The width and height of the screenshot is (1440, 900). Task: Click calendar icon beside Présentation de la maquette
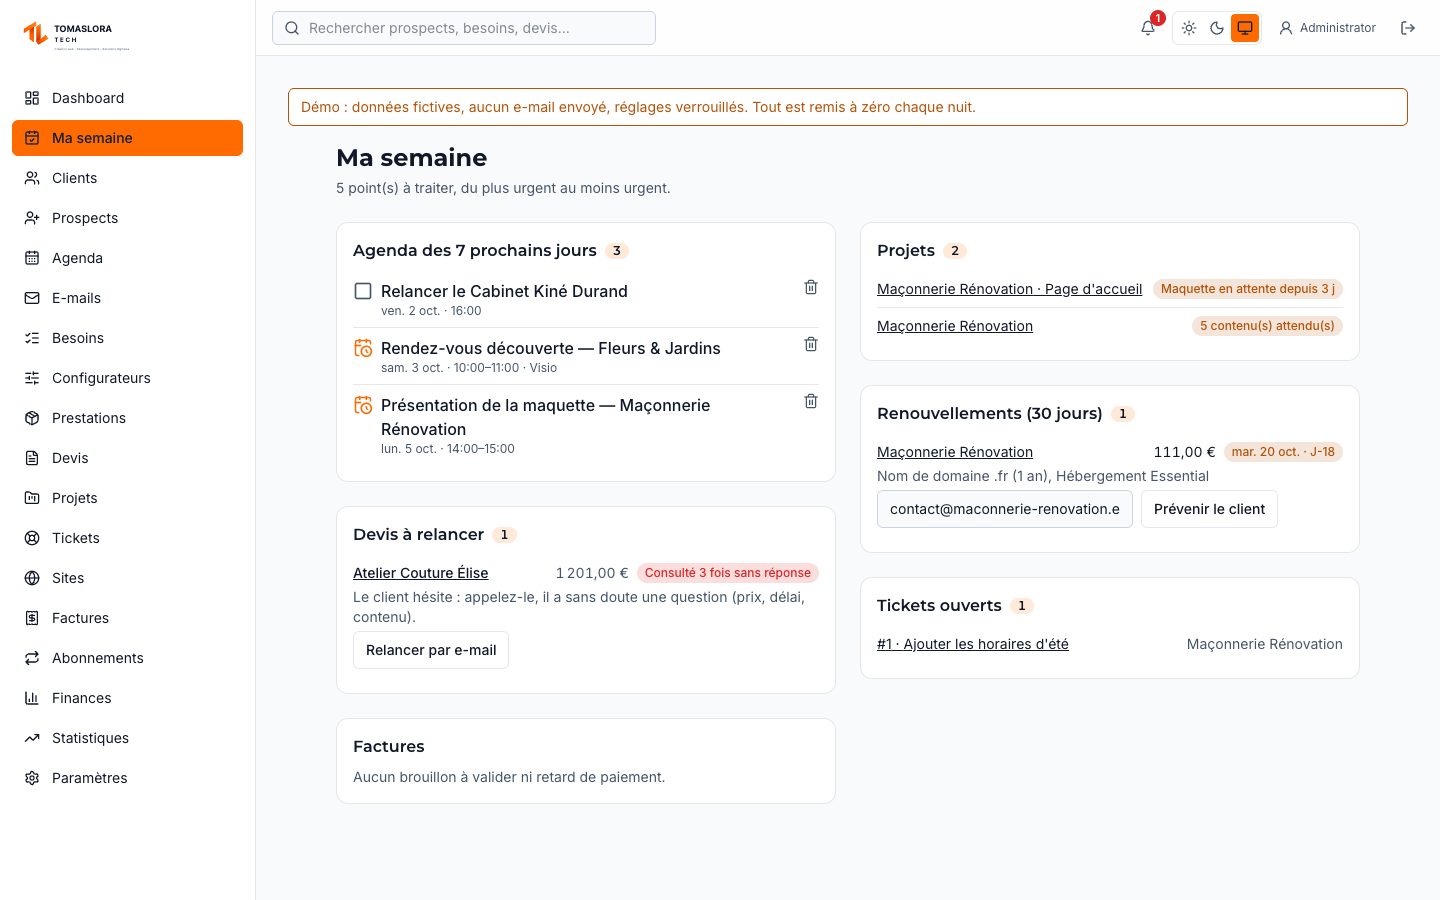pyautogui.click(x=363, y=405)
